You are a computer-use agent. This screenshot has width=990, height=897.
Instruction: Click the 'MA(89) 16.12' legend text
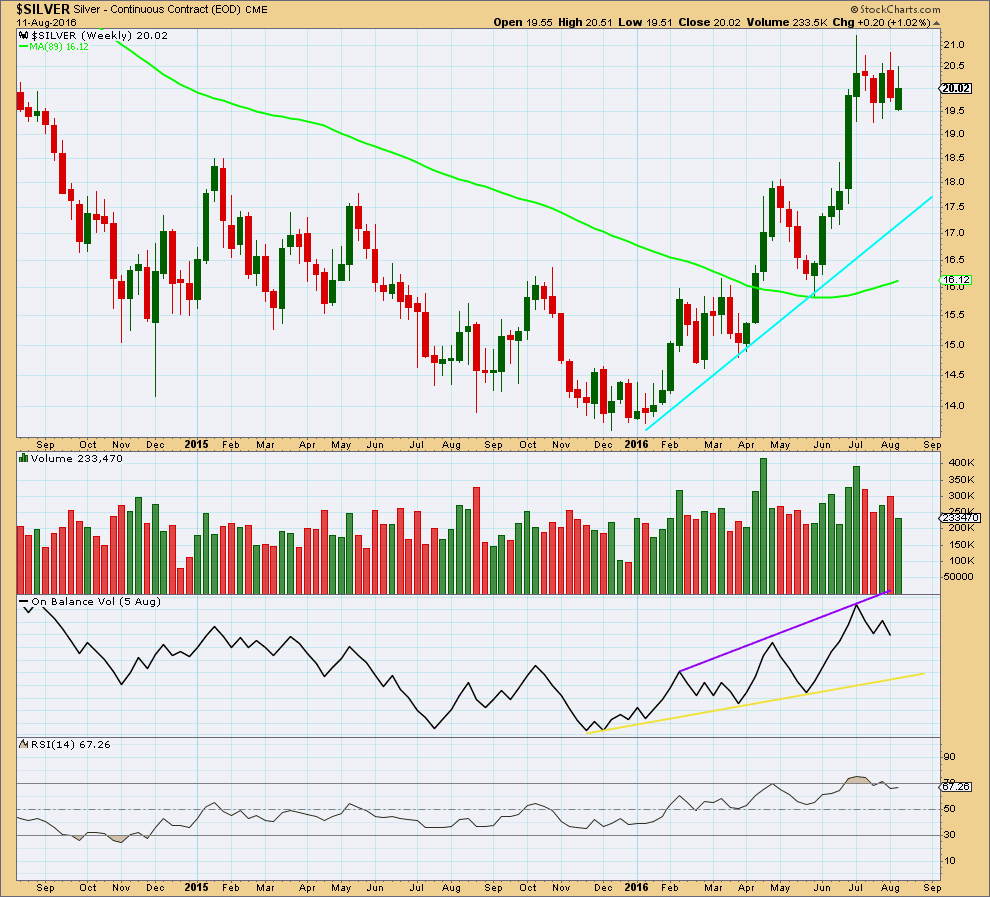(x=59, y=47)
